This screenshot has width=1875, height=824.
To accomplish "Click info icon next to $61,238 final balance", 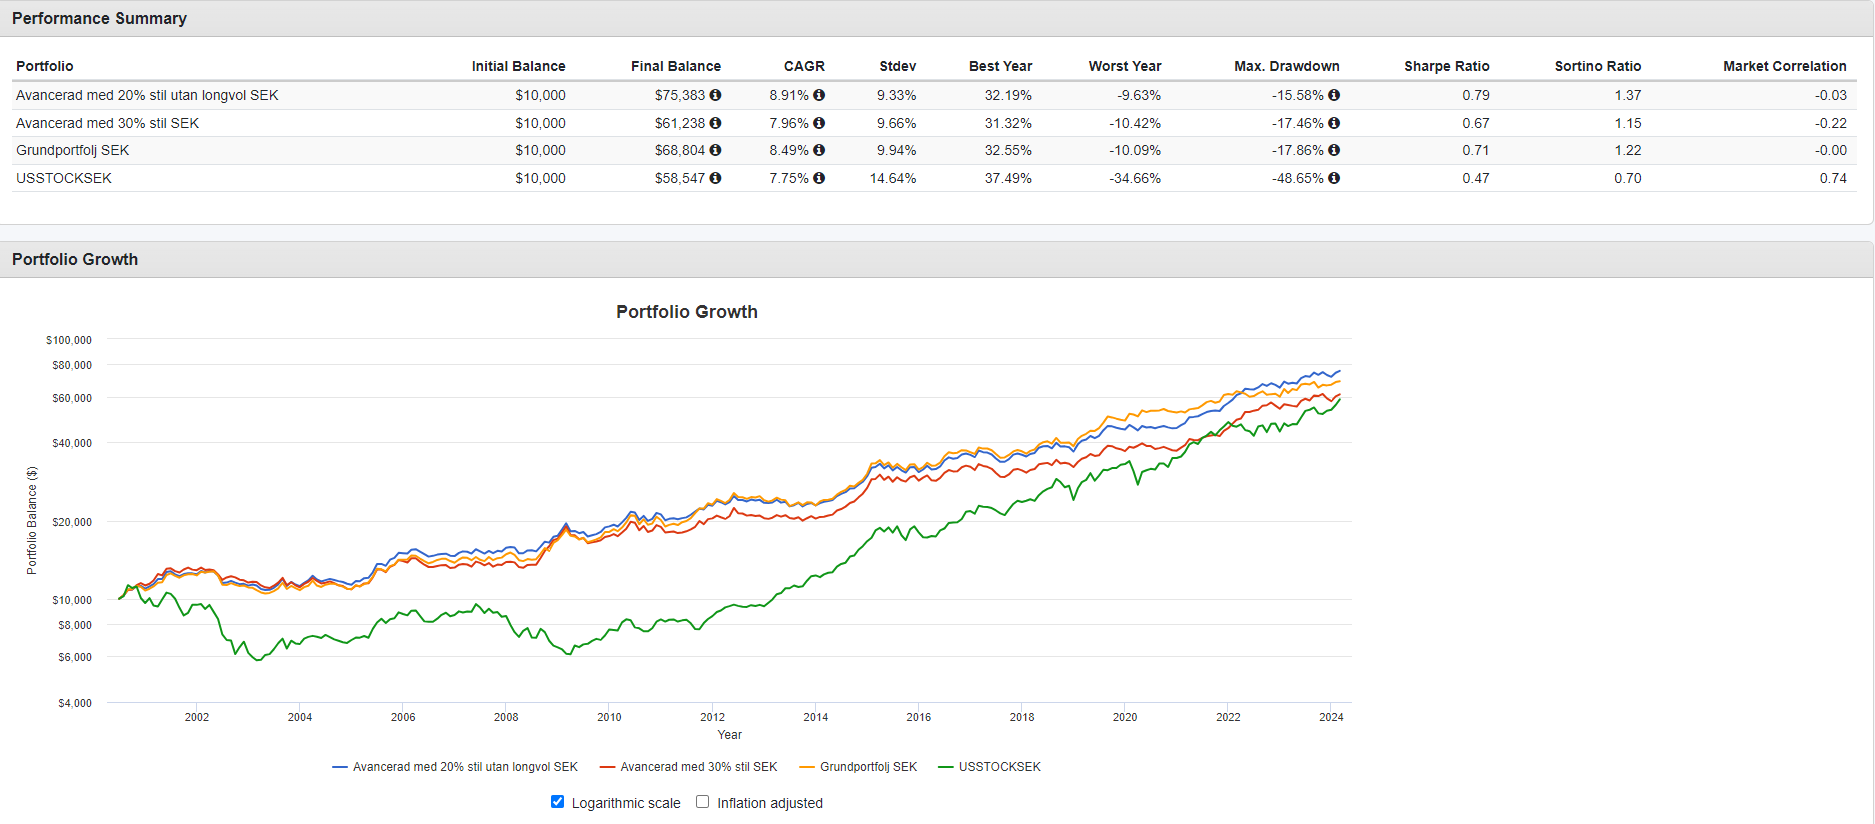I will pyautogui.click(x=715, y=123).
